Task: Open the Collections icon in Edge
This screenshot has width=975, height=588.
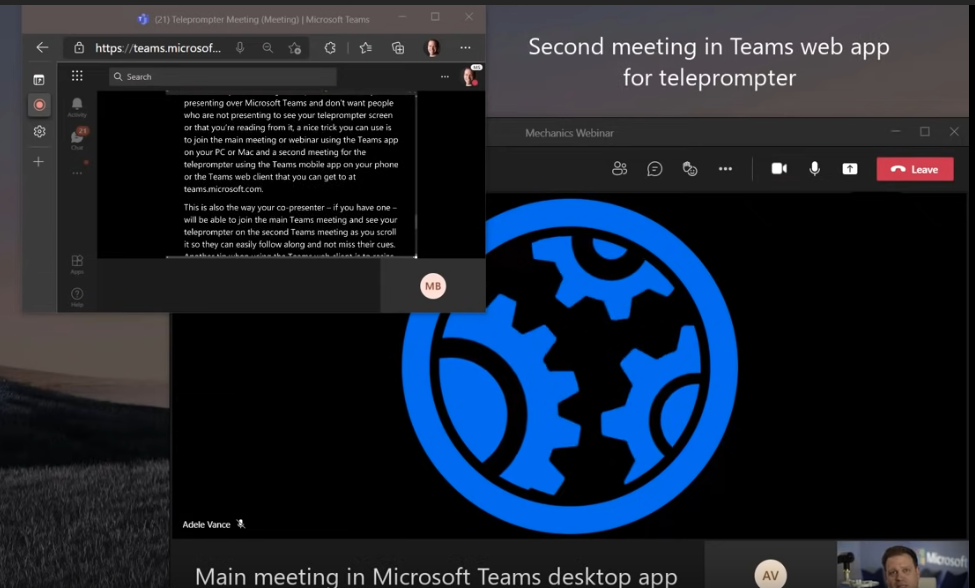Action: tap(398, 48)
